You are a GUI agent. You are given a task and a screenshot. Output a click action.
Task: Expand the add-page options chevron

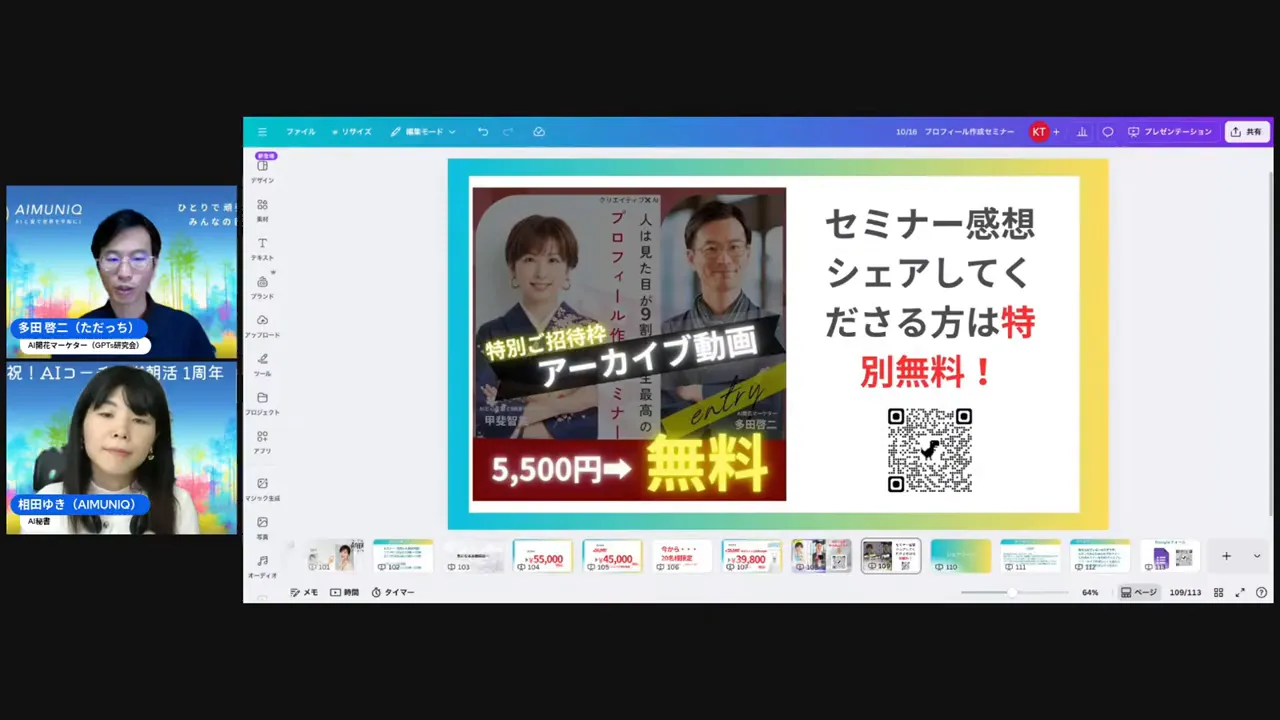[1257, 556]
